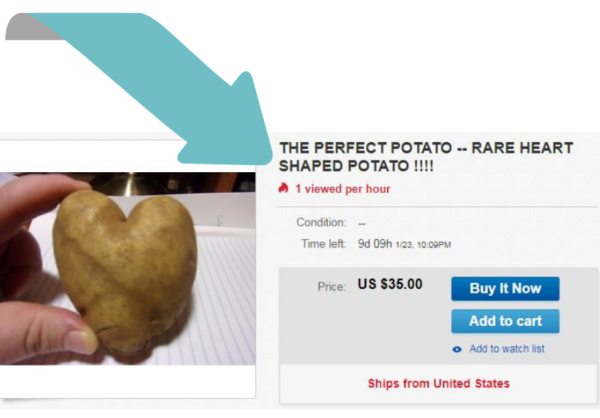This screenshot has width=600, height=418.
Task: Click the 9d 09h remaining time
Action: (375, 244)
